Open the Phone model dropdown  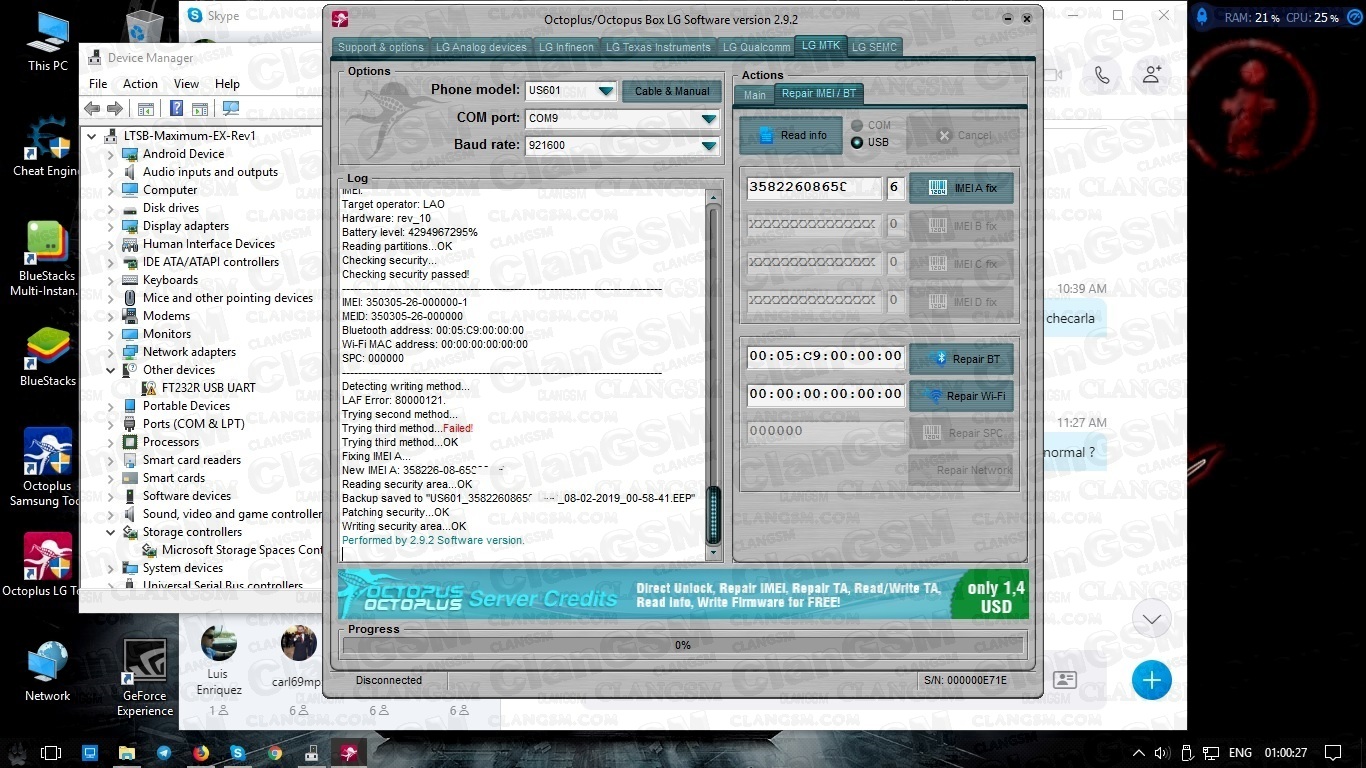click(x=606, y=91)
